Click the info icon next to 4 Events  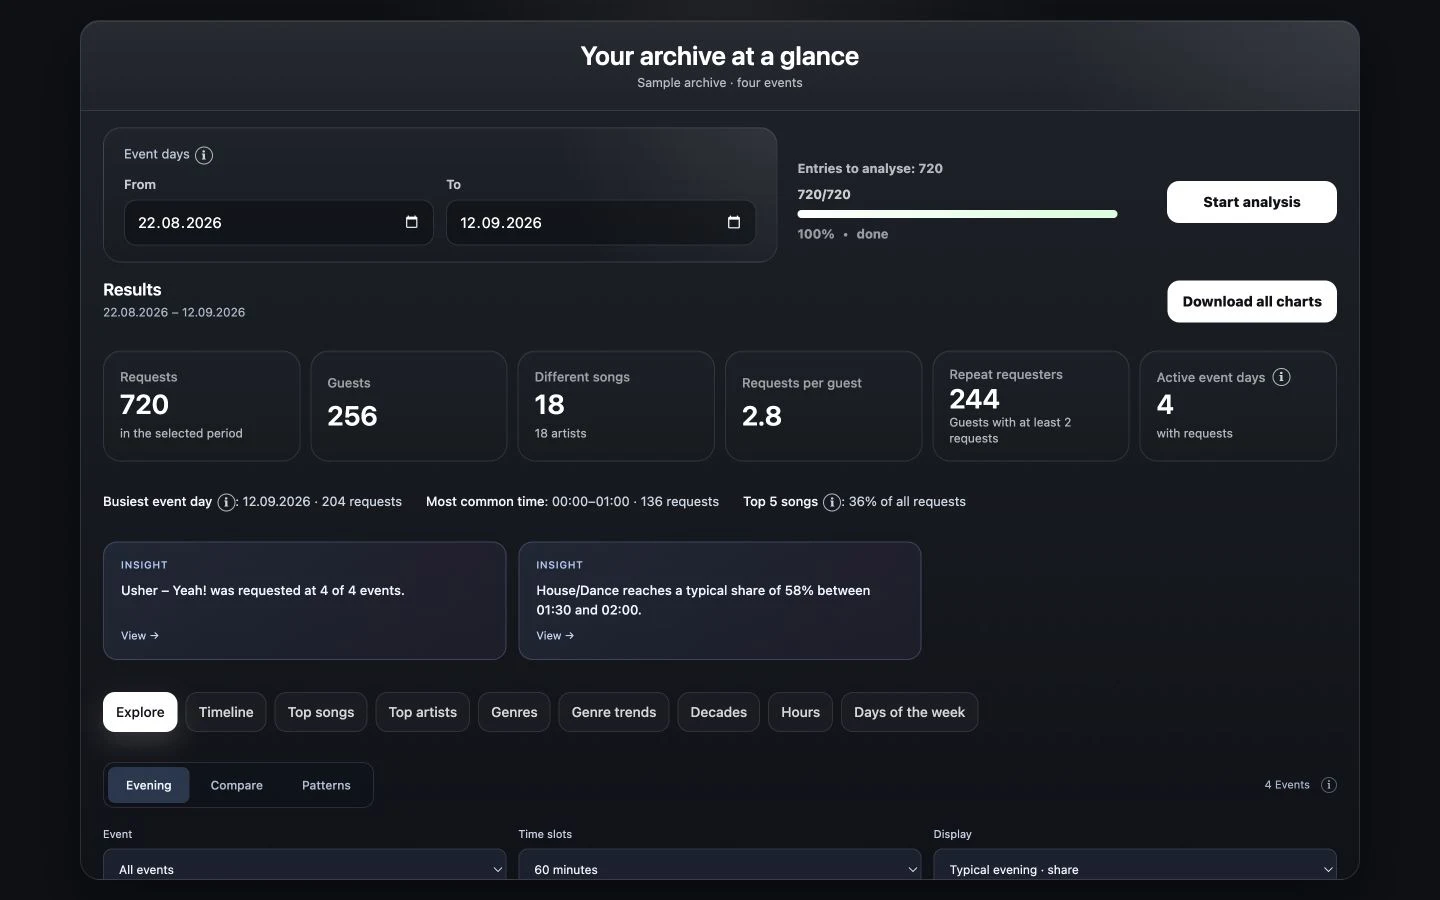pos(1328,785)
